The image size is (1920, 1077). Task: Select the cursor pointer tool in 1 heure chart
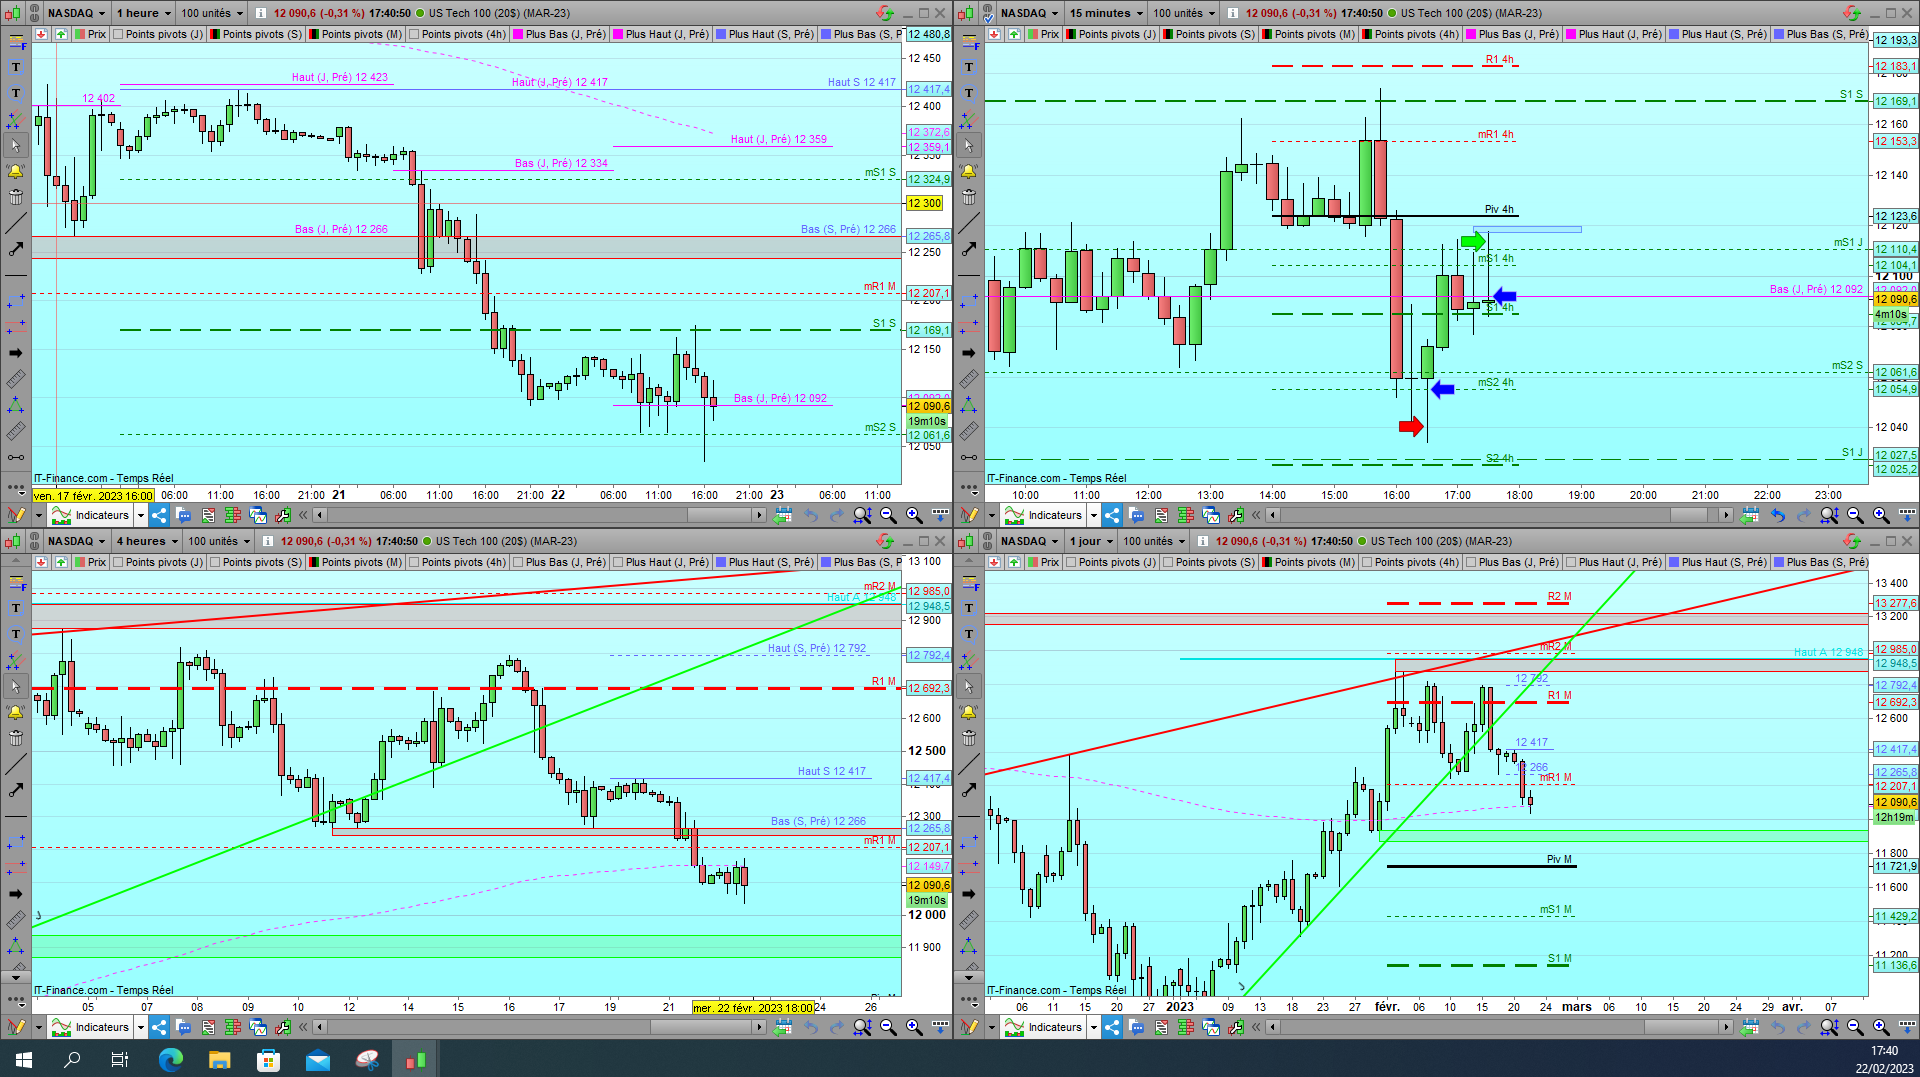tap(15, 145)
